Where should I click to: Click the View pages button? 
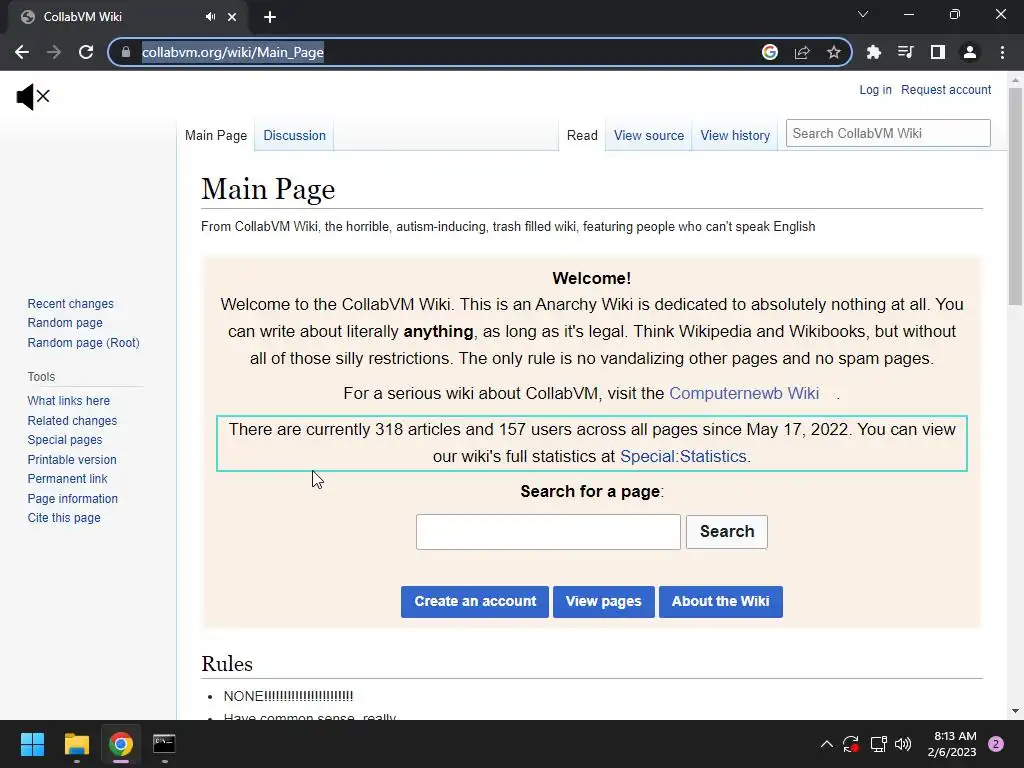point(603,601)
